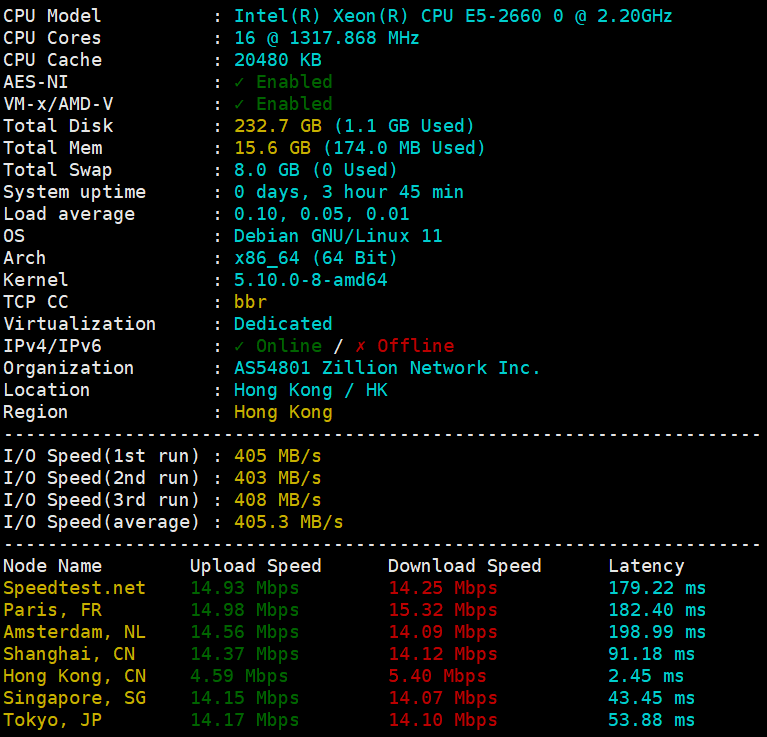
Task: Select the Debian GNU/Linux 11 text
Action: 338,236
